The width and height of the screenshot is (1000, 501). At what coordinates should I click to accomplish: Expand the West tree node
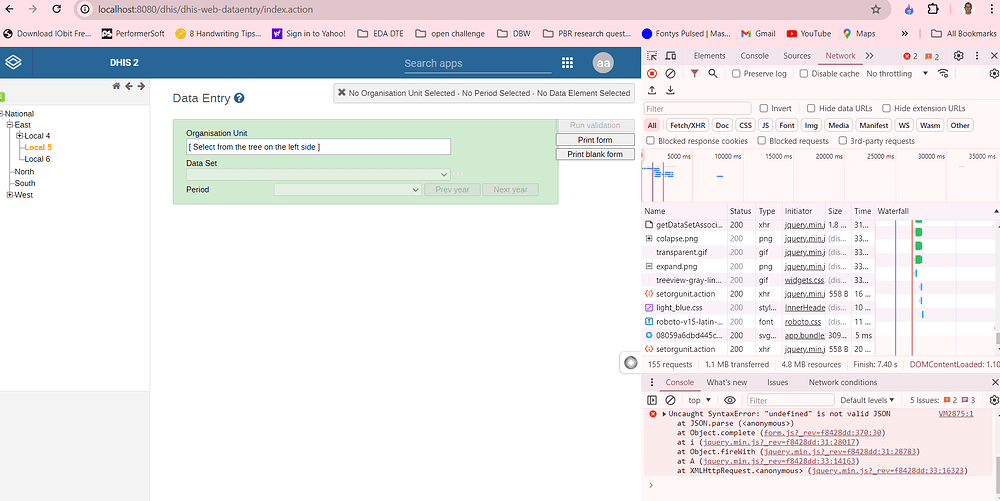[10, 195]
